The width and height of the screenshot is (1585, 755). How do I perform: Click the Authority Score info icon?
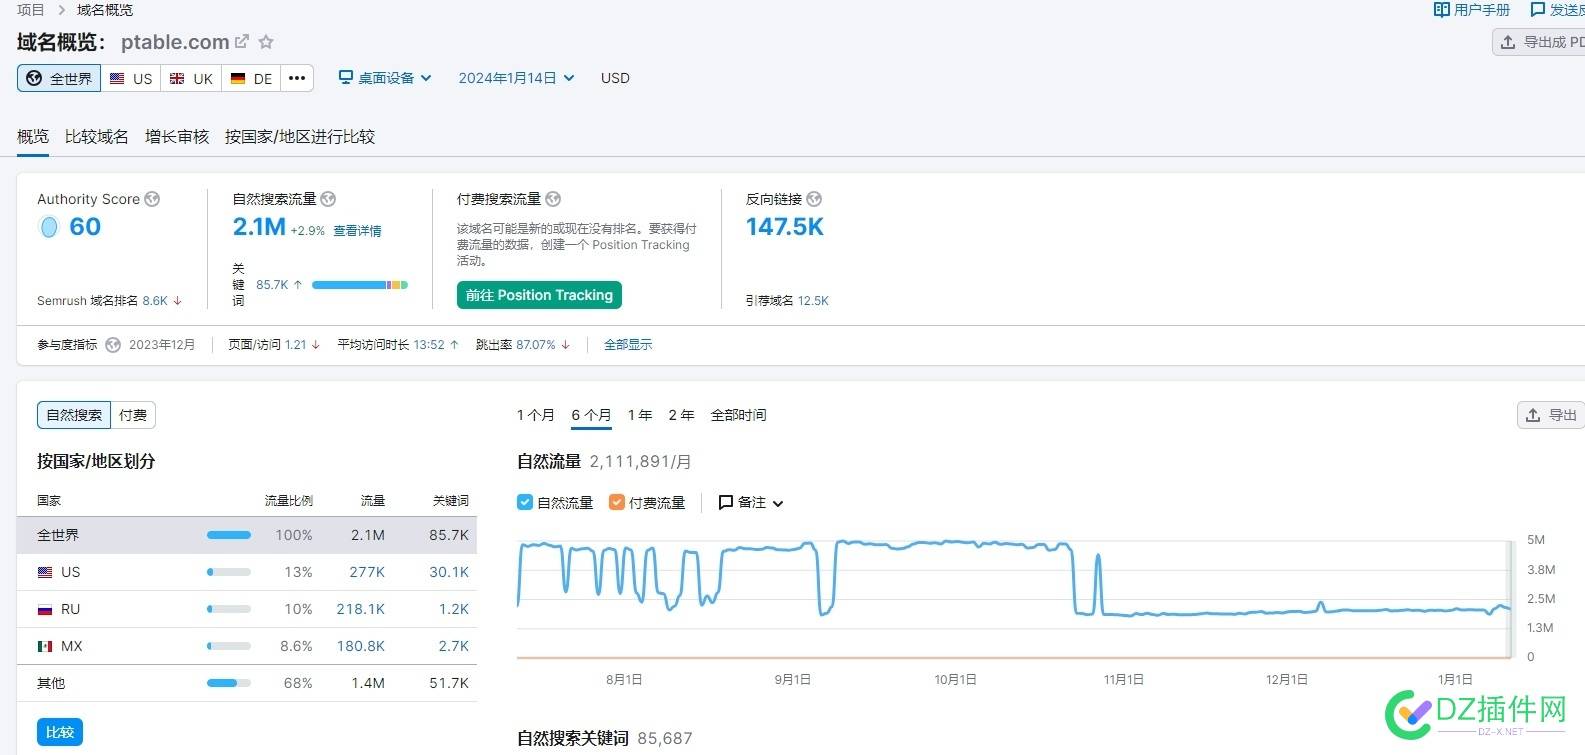tap(152, 199)
